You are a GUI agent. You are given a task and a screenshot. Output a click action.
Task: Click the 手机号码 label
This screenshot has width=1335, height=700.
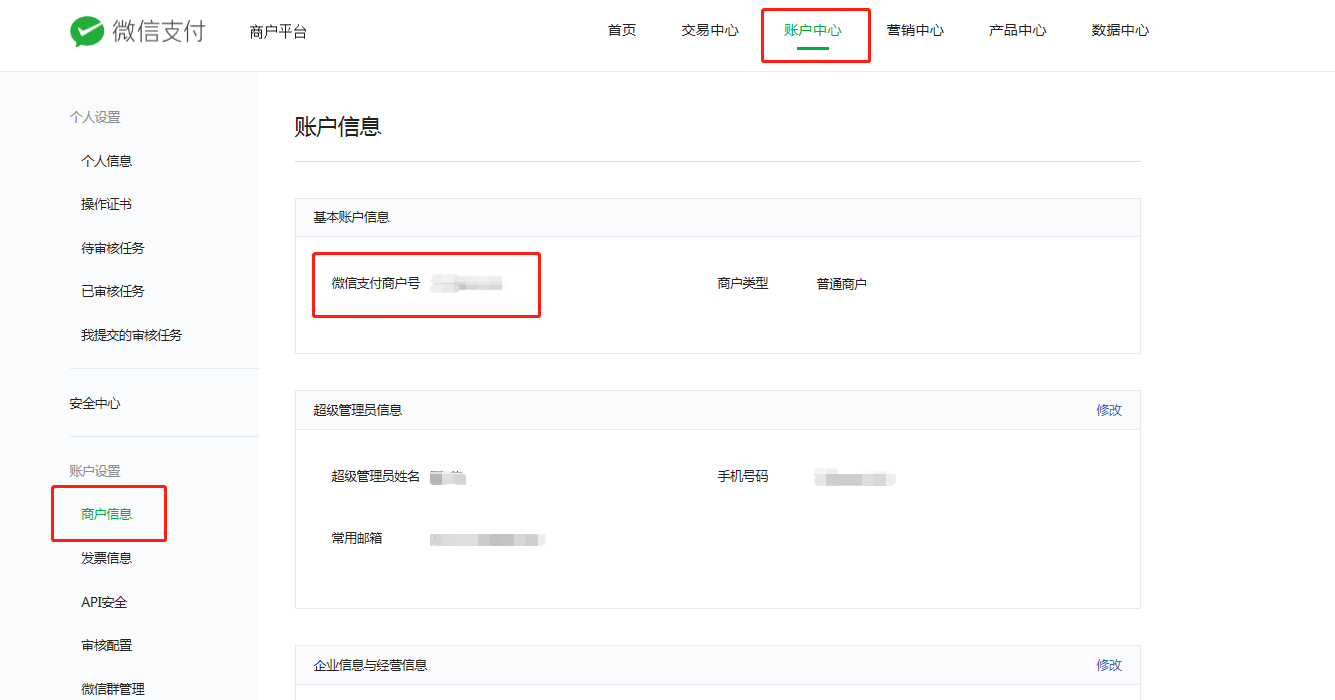(743, 476)
